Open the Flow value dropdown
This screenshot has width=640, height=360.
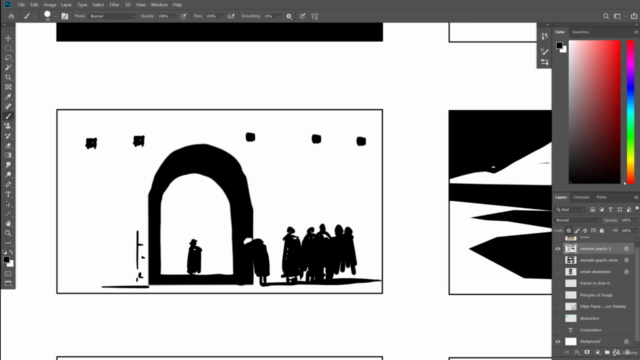(221, 16)
